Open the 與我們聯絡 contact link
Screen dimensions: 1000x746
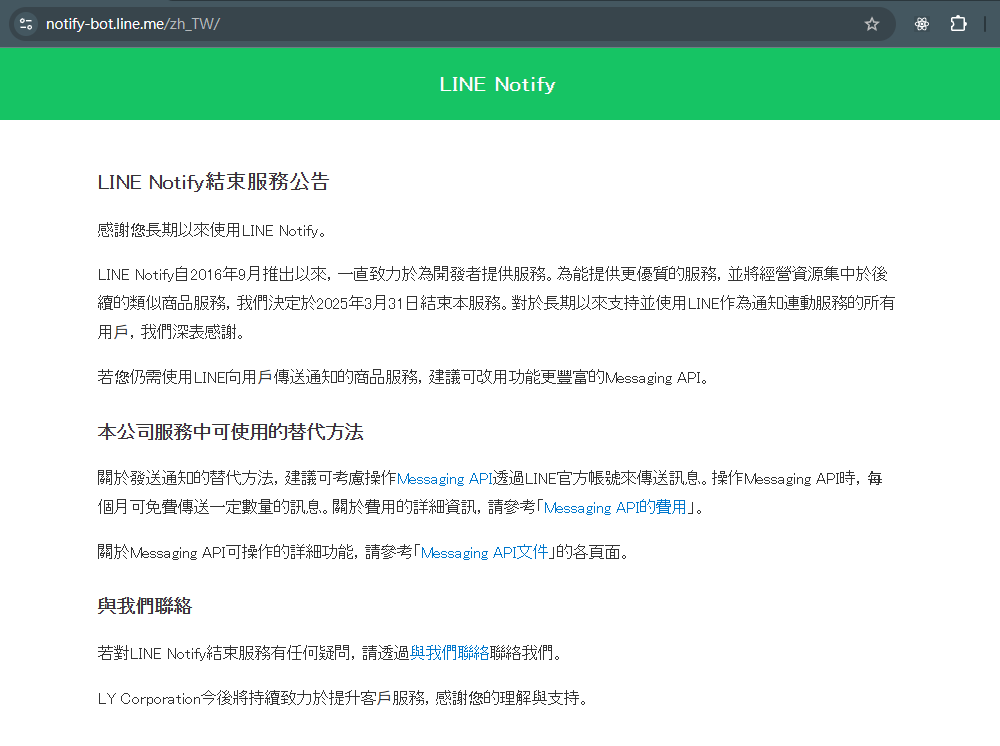click(x=450, y=653)
